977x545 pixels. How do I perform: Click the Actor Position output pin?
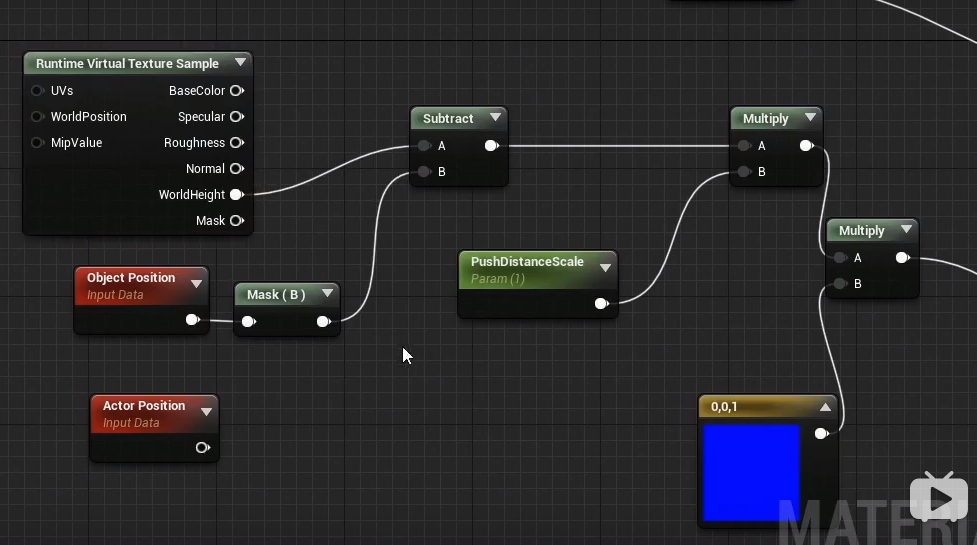tap(203, 448)
